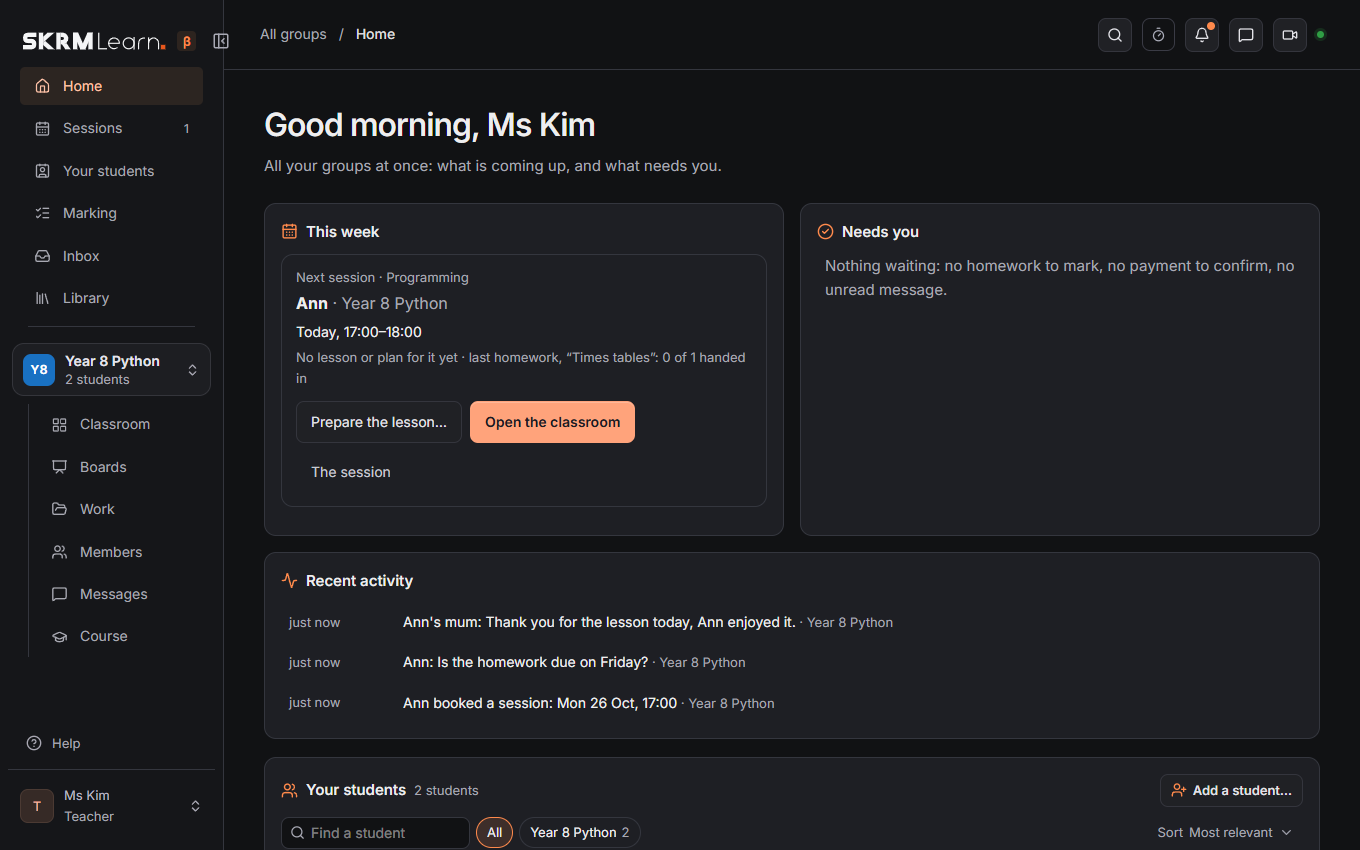Click the beta badge next to the logo
1360x850 pixels.
pos(186,41)
